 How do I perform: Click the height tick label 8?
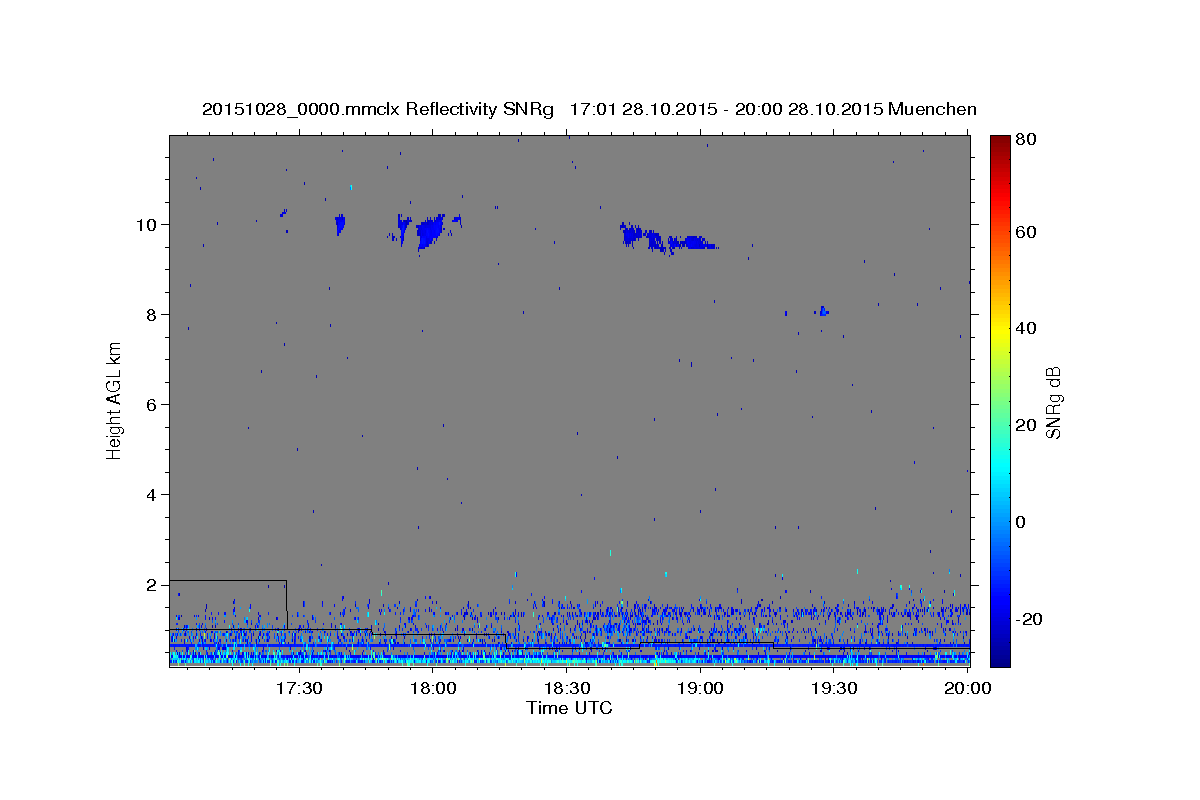click(152, 315)
